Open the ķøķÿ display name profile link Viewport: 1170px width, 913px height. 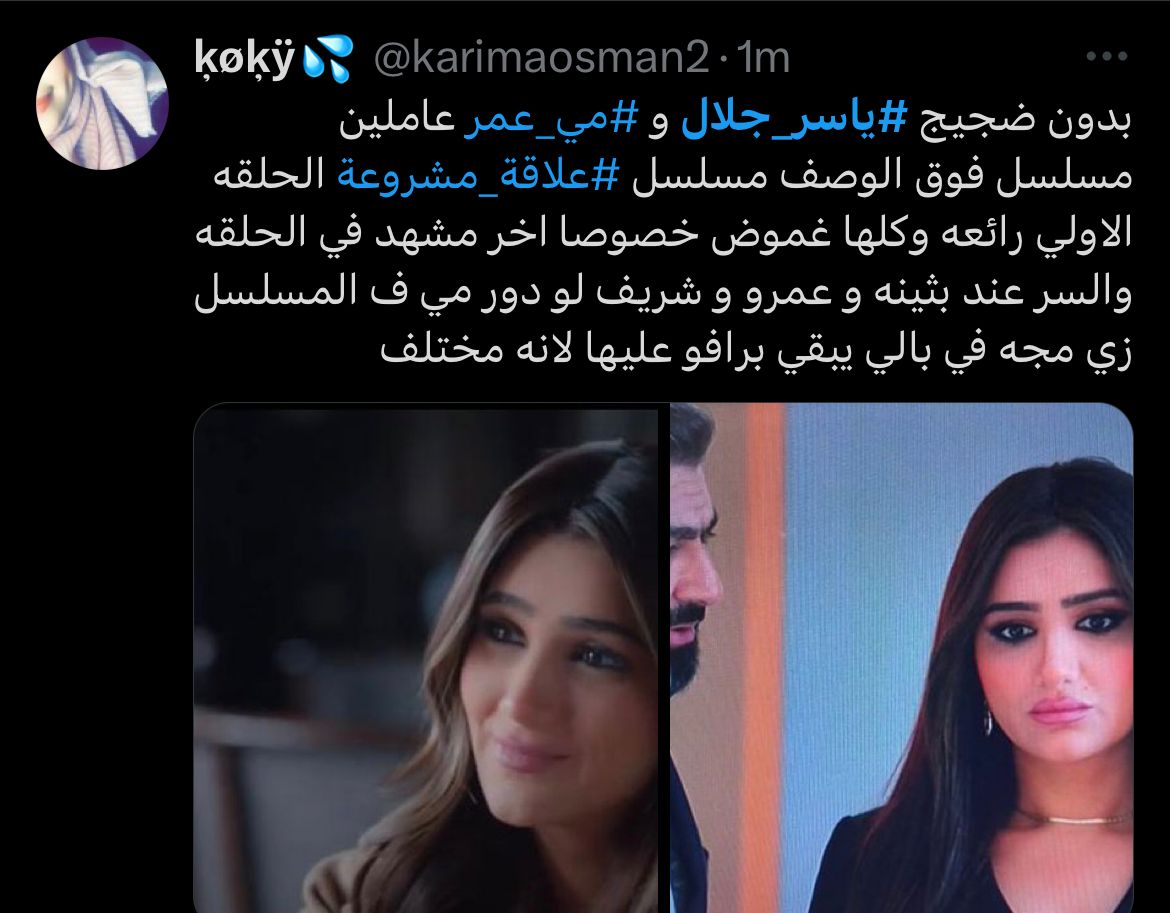(245, 58)
